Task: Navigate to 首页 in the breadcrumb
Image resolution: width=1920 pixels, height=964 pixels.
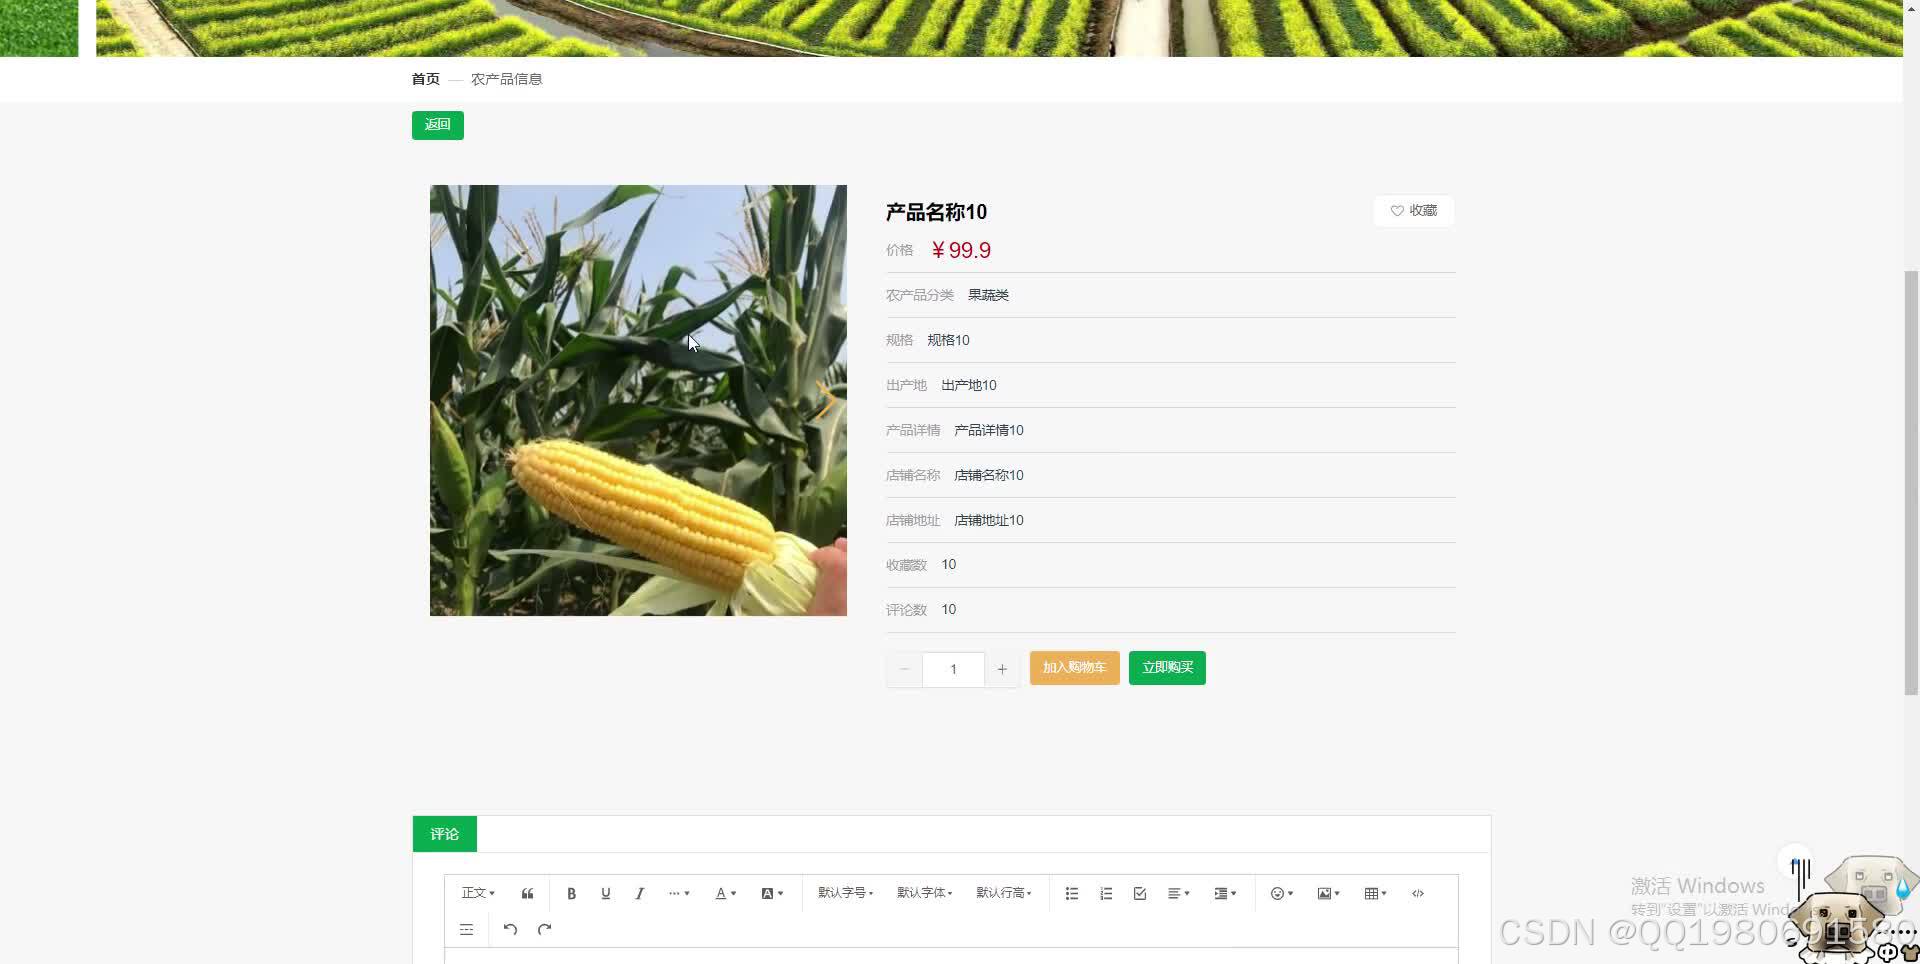Action: (x=424, y=78)
